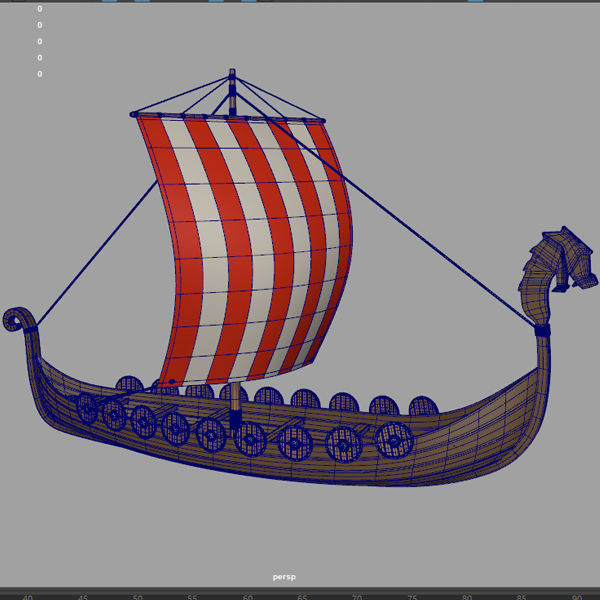600x600 pixels.
Task: Jump to frame 70 on the timeline
Action: (357, 597)
